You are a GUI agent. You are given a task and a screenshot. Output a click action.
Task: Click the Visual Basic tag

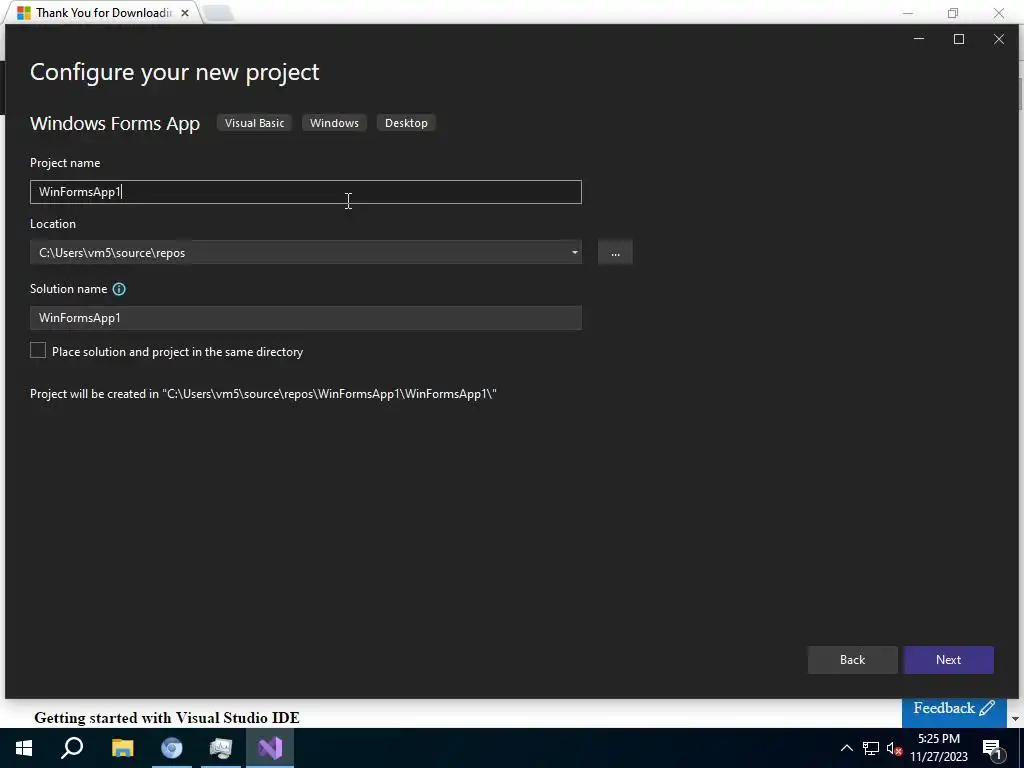(x=255, y=123)
